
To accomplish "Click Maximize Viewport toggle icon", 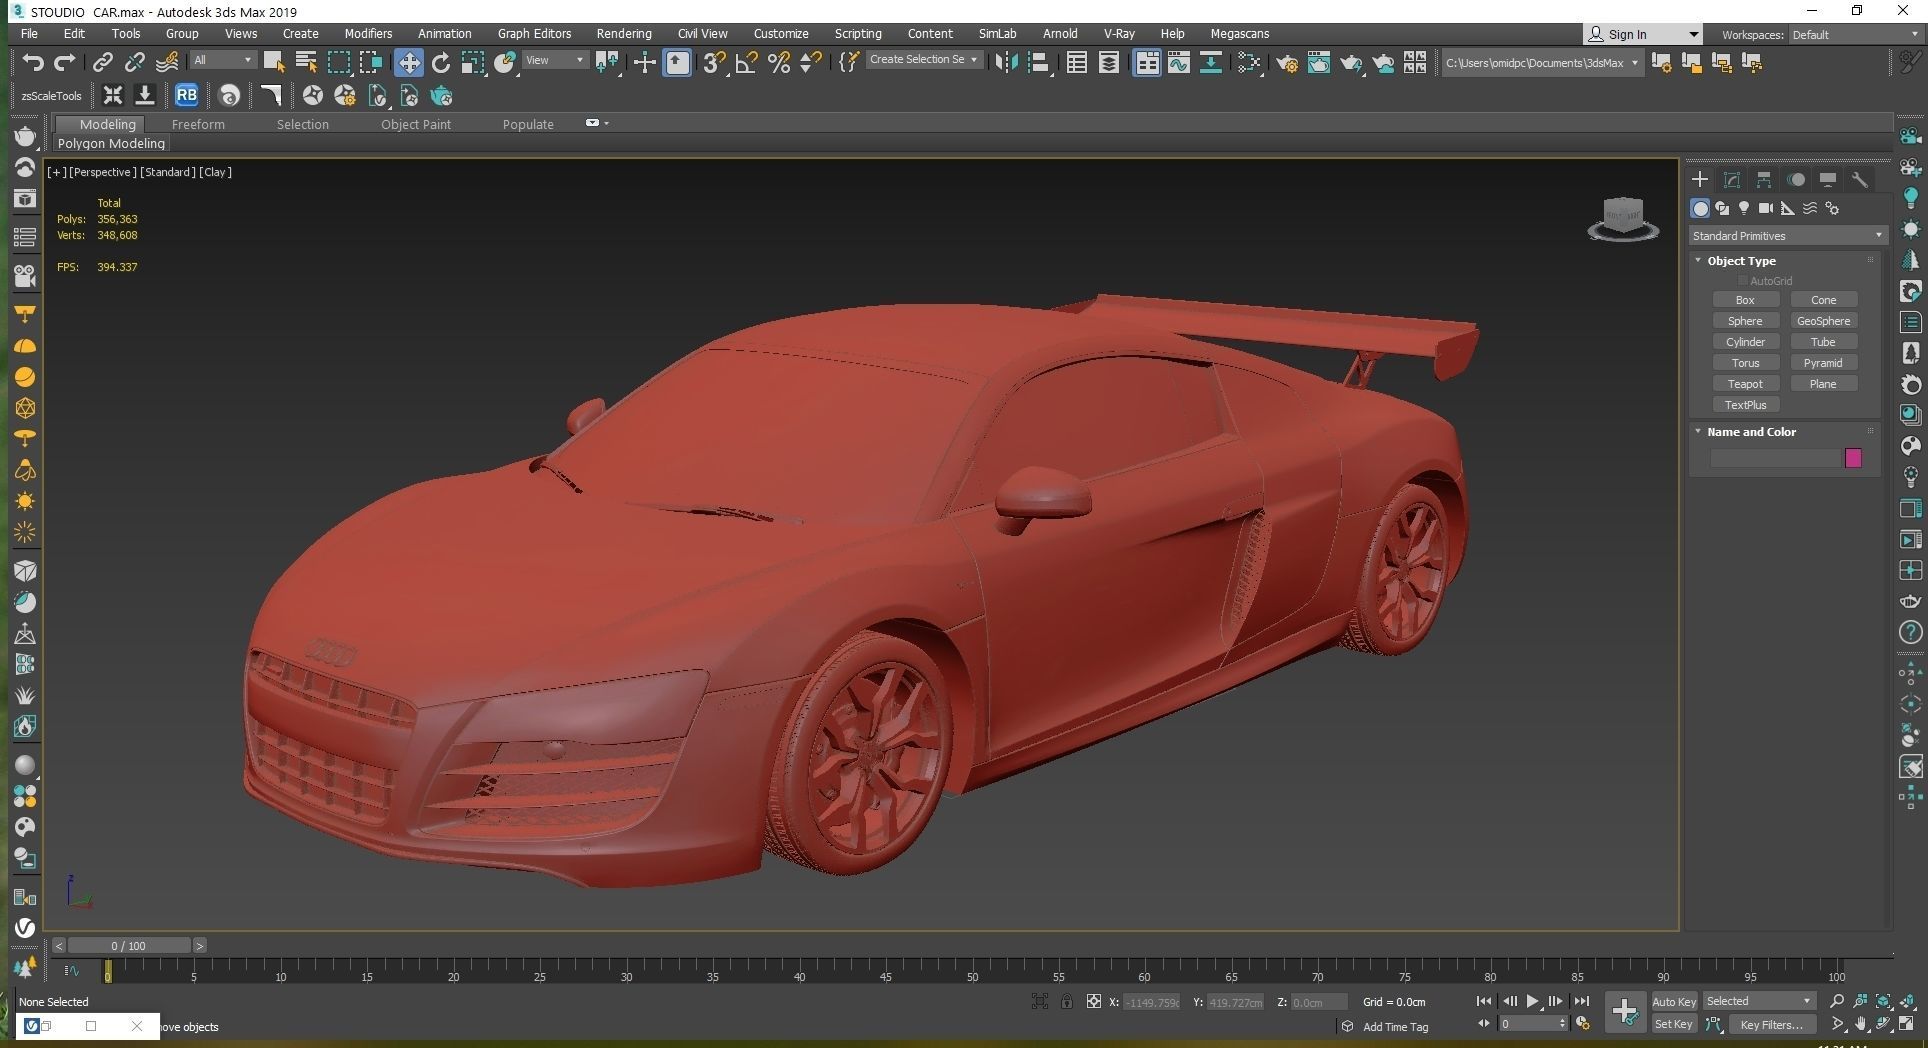I will click(x=1907, y=1024).
